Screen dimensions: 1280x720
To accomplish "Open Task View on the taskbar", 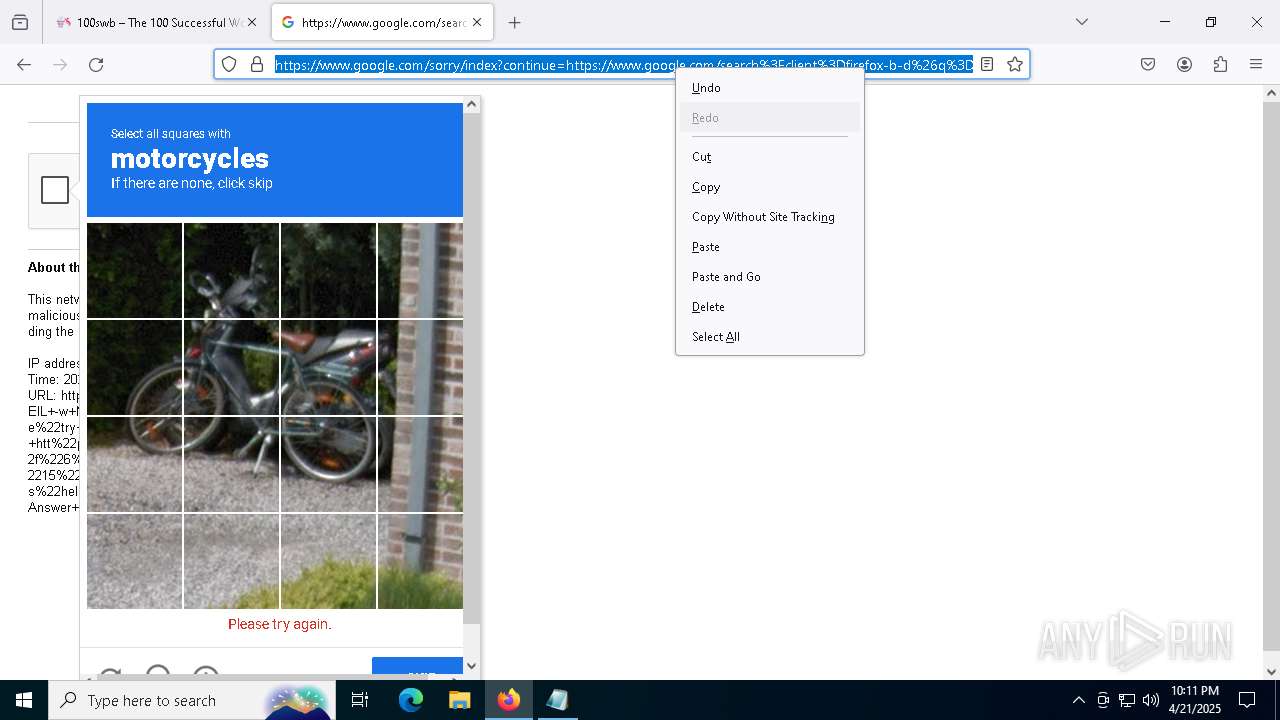I will point(360,700).
